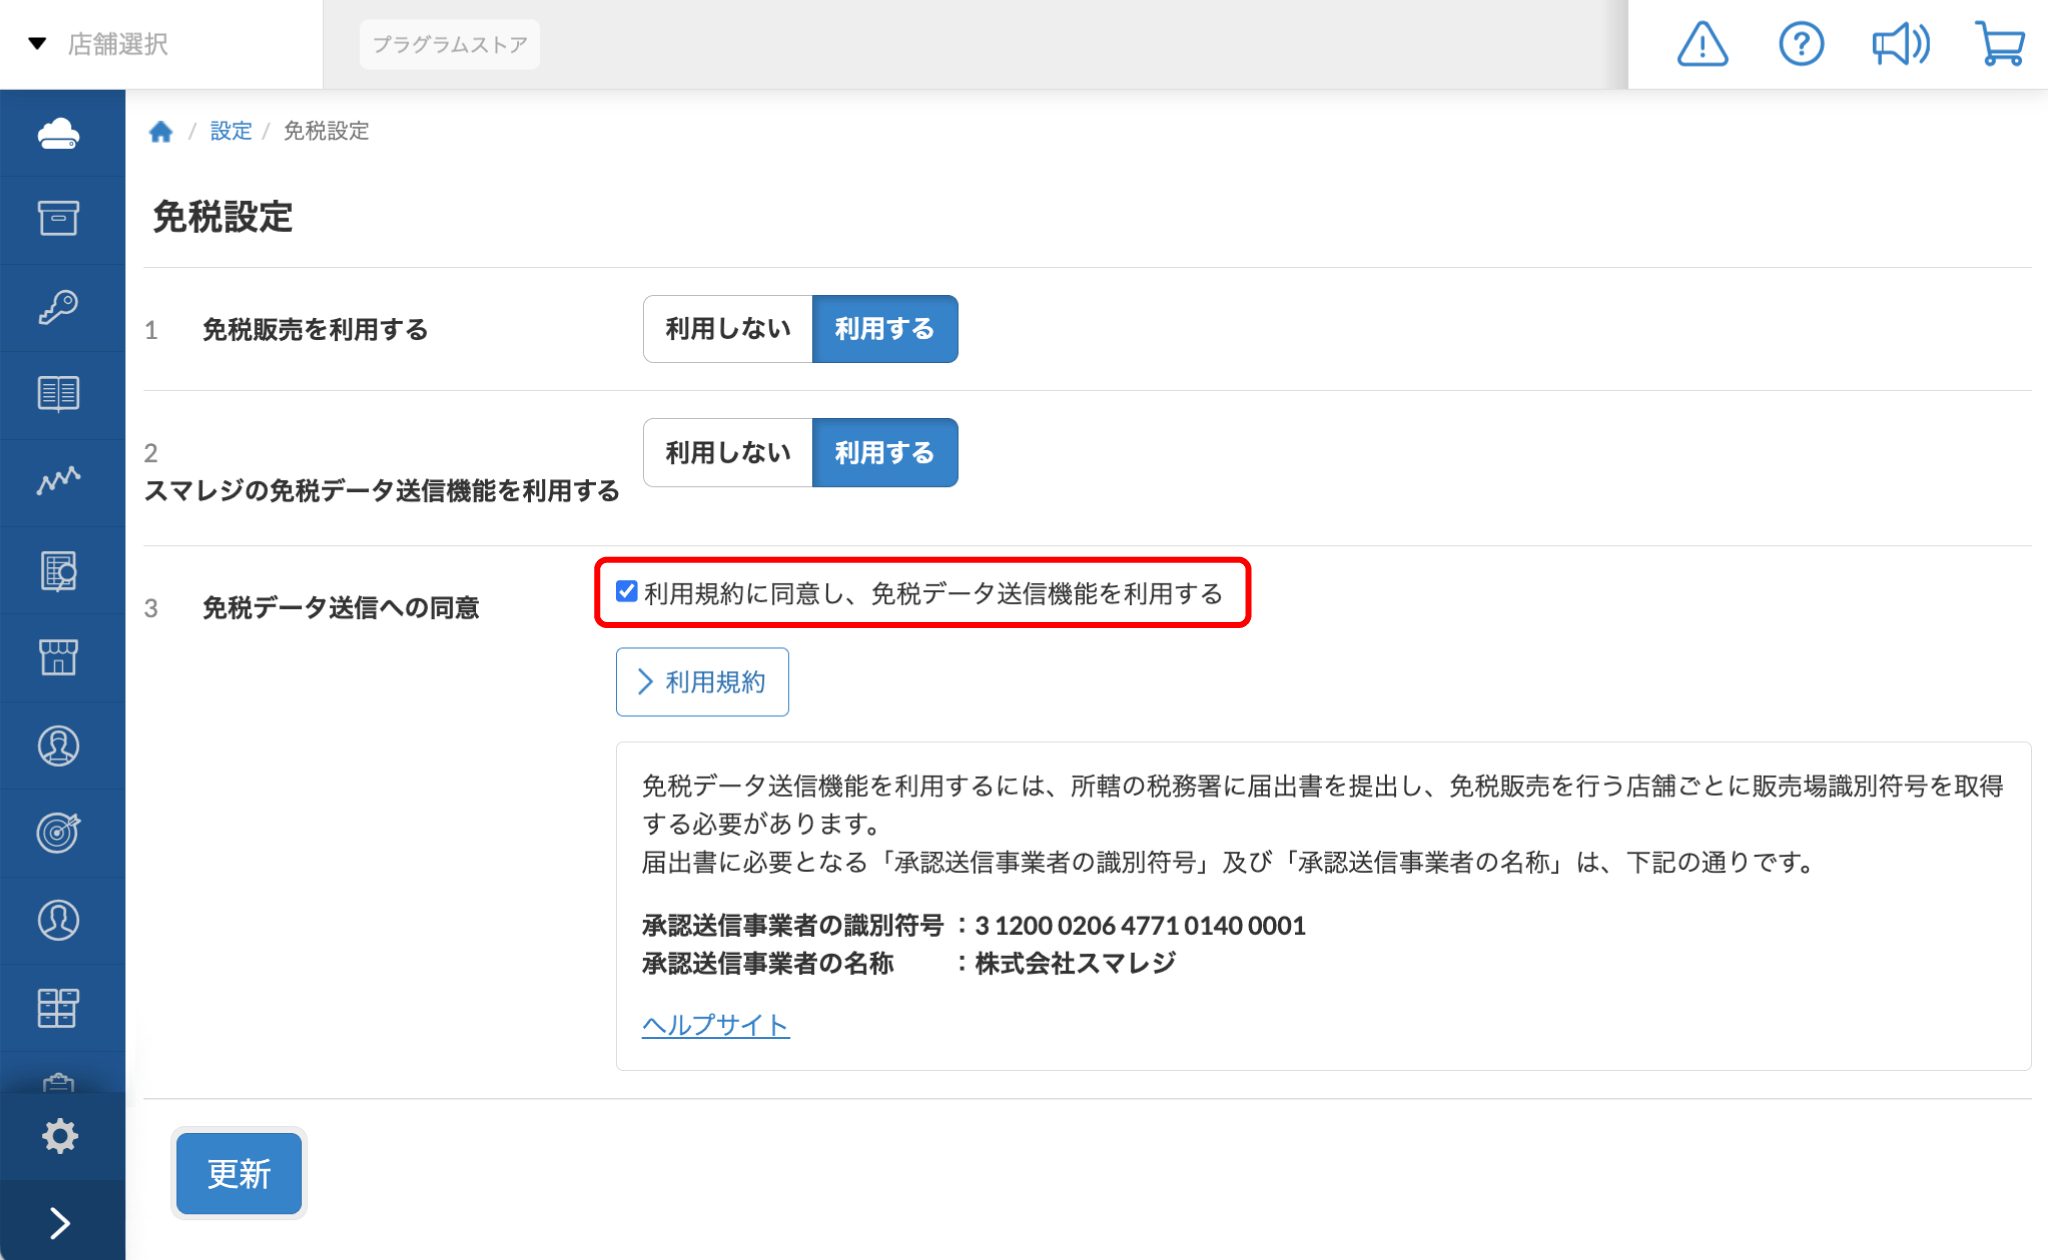The image size is (2048, 1260).
Task: Go to 設定 in breadcrumb
Action: [230, 131]
